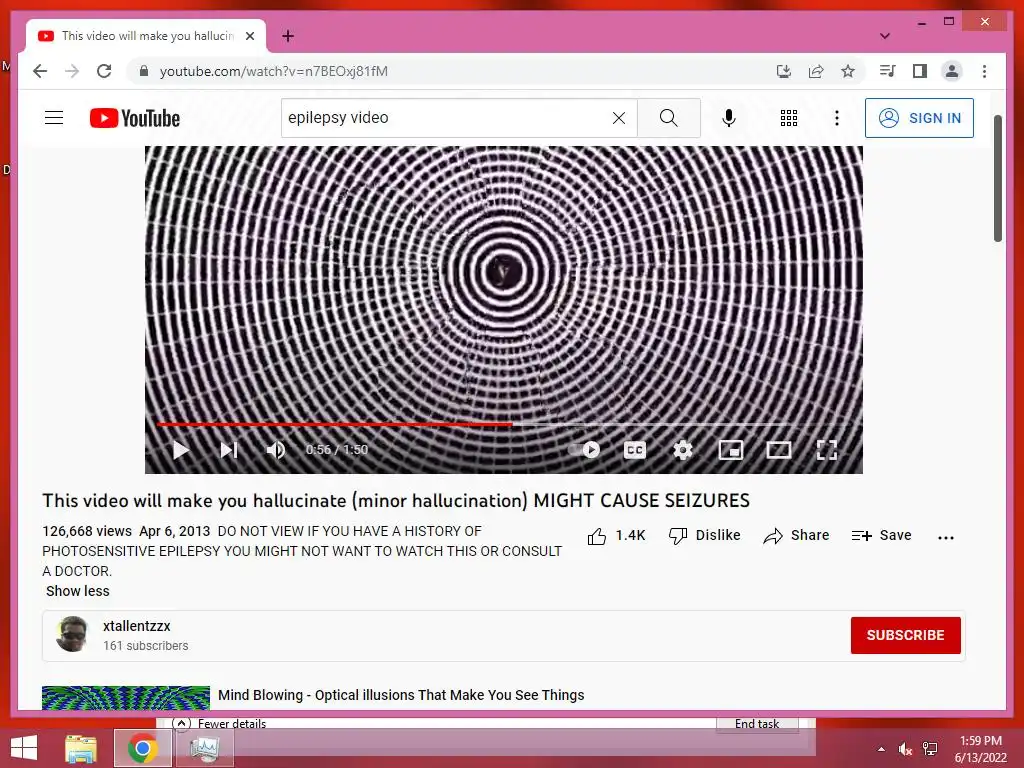1024x768 pixels.
Task: Open the optical illusions video thumbnail
Action: [126, 697]
